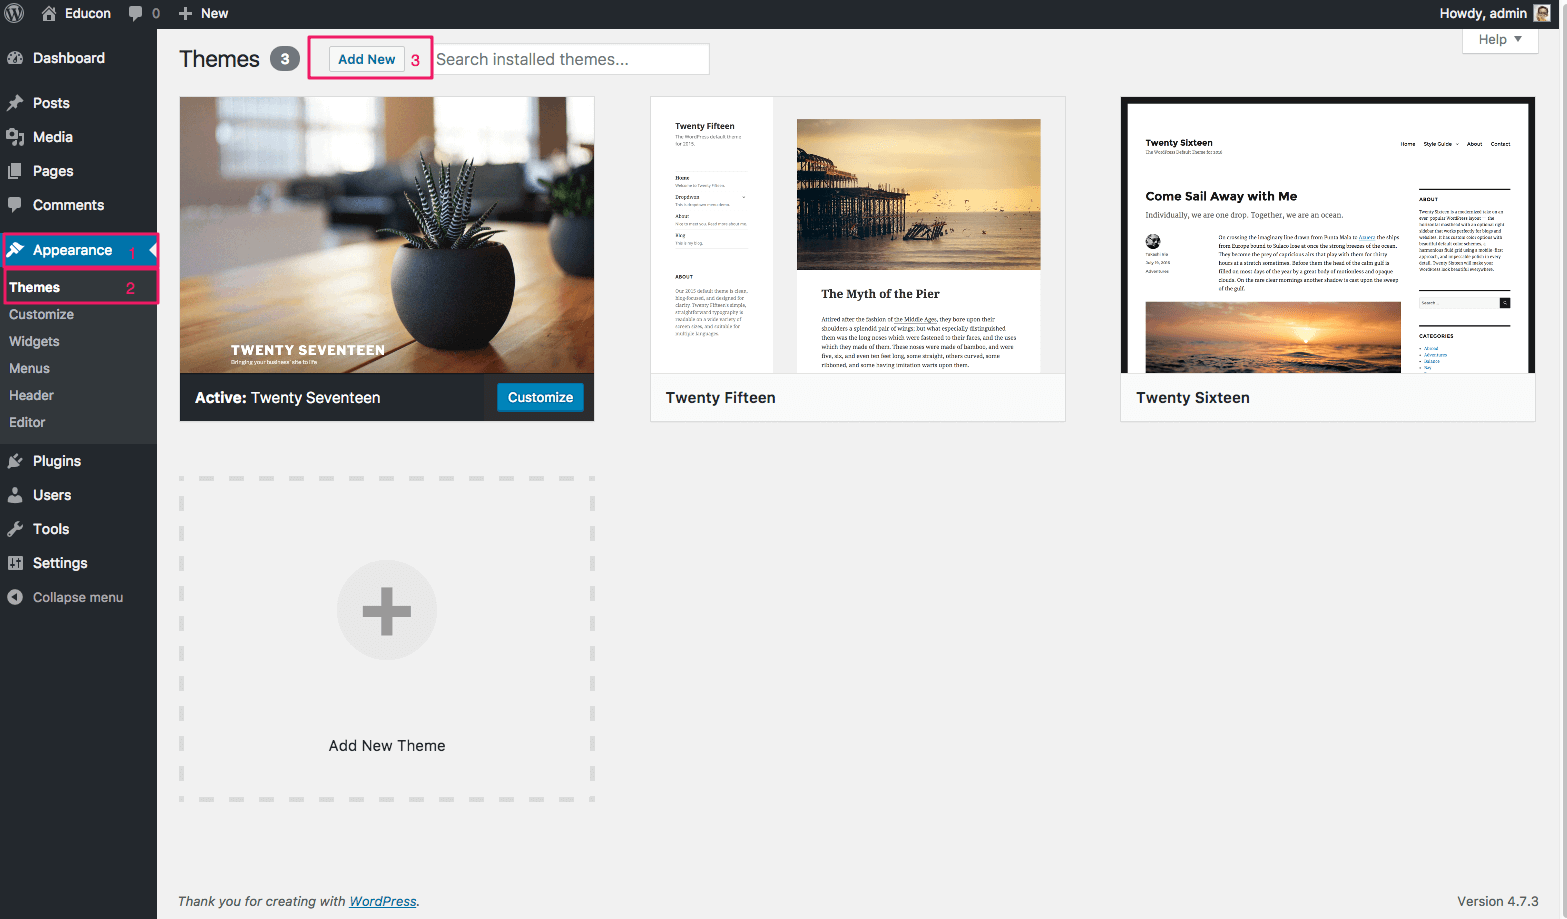The width and height of the screenshot is (1567, 919).
Task: Click the Version 4.7.3 footer text
Action: pos(1497,901)
